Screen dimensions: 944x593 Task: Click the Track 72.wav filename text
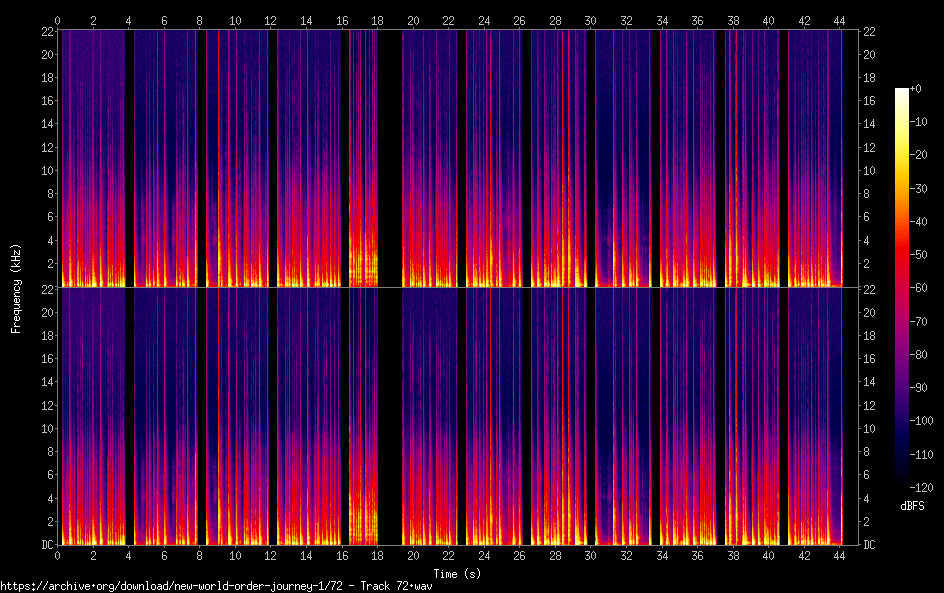396,585
